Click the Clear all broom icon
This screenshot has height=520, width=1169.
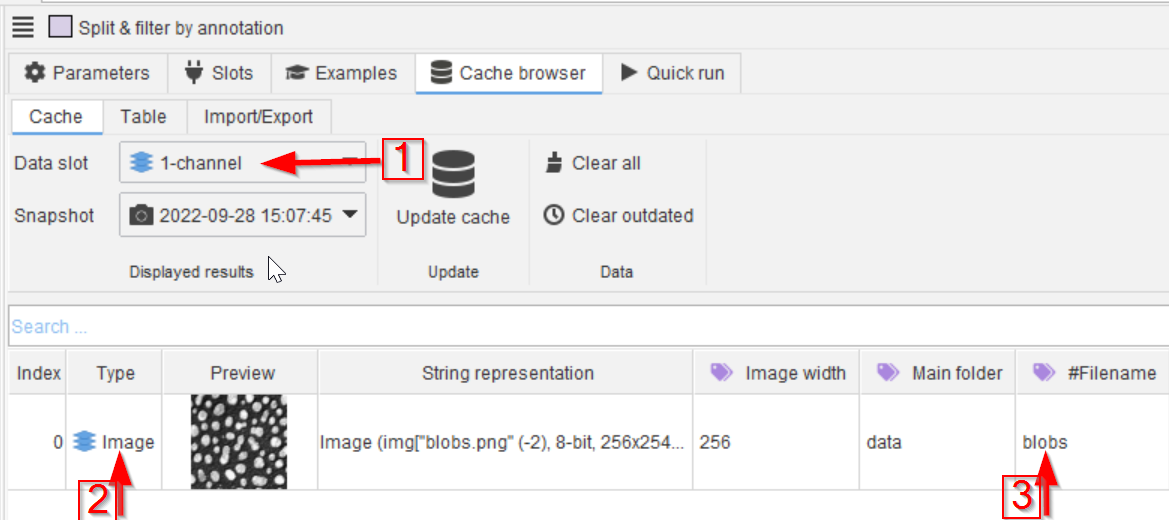(555, 163)
